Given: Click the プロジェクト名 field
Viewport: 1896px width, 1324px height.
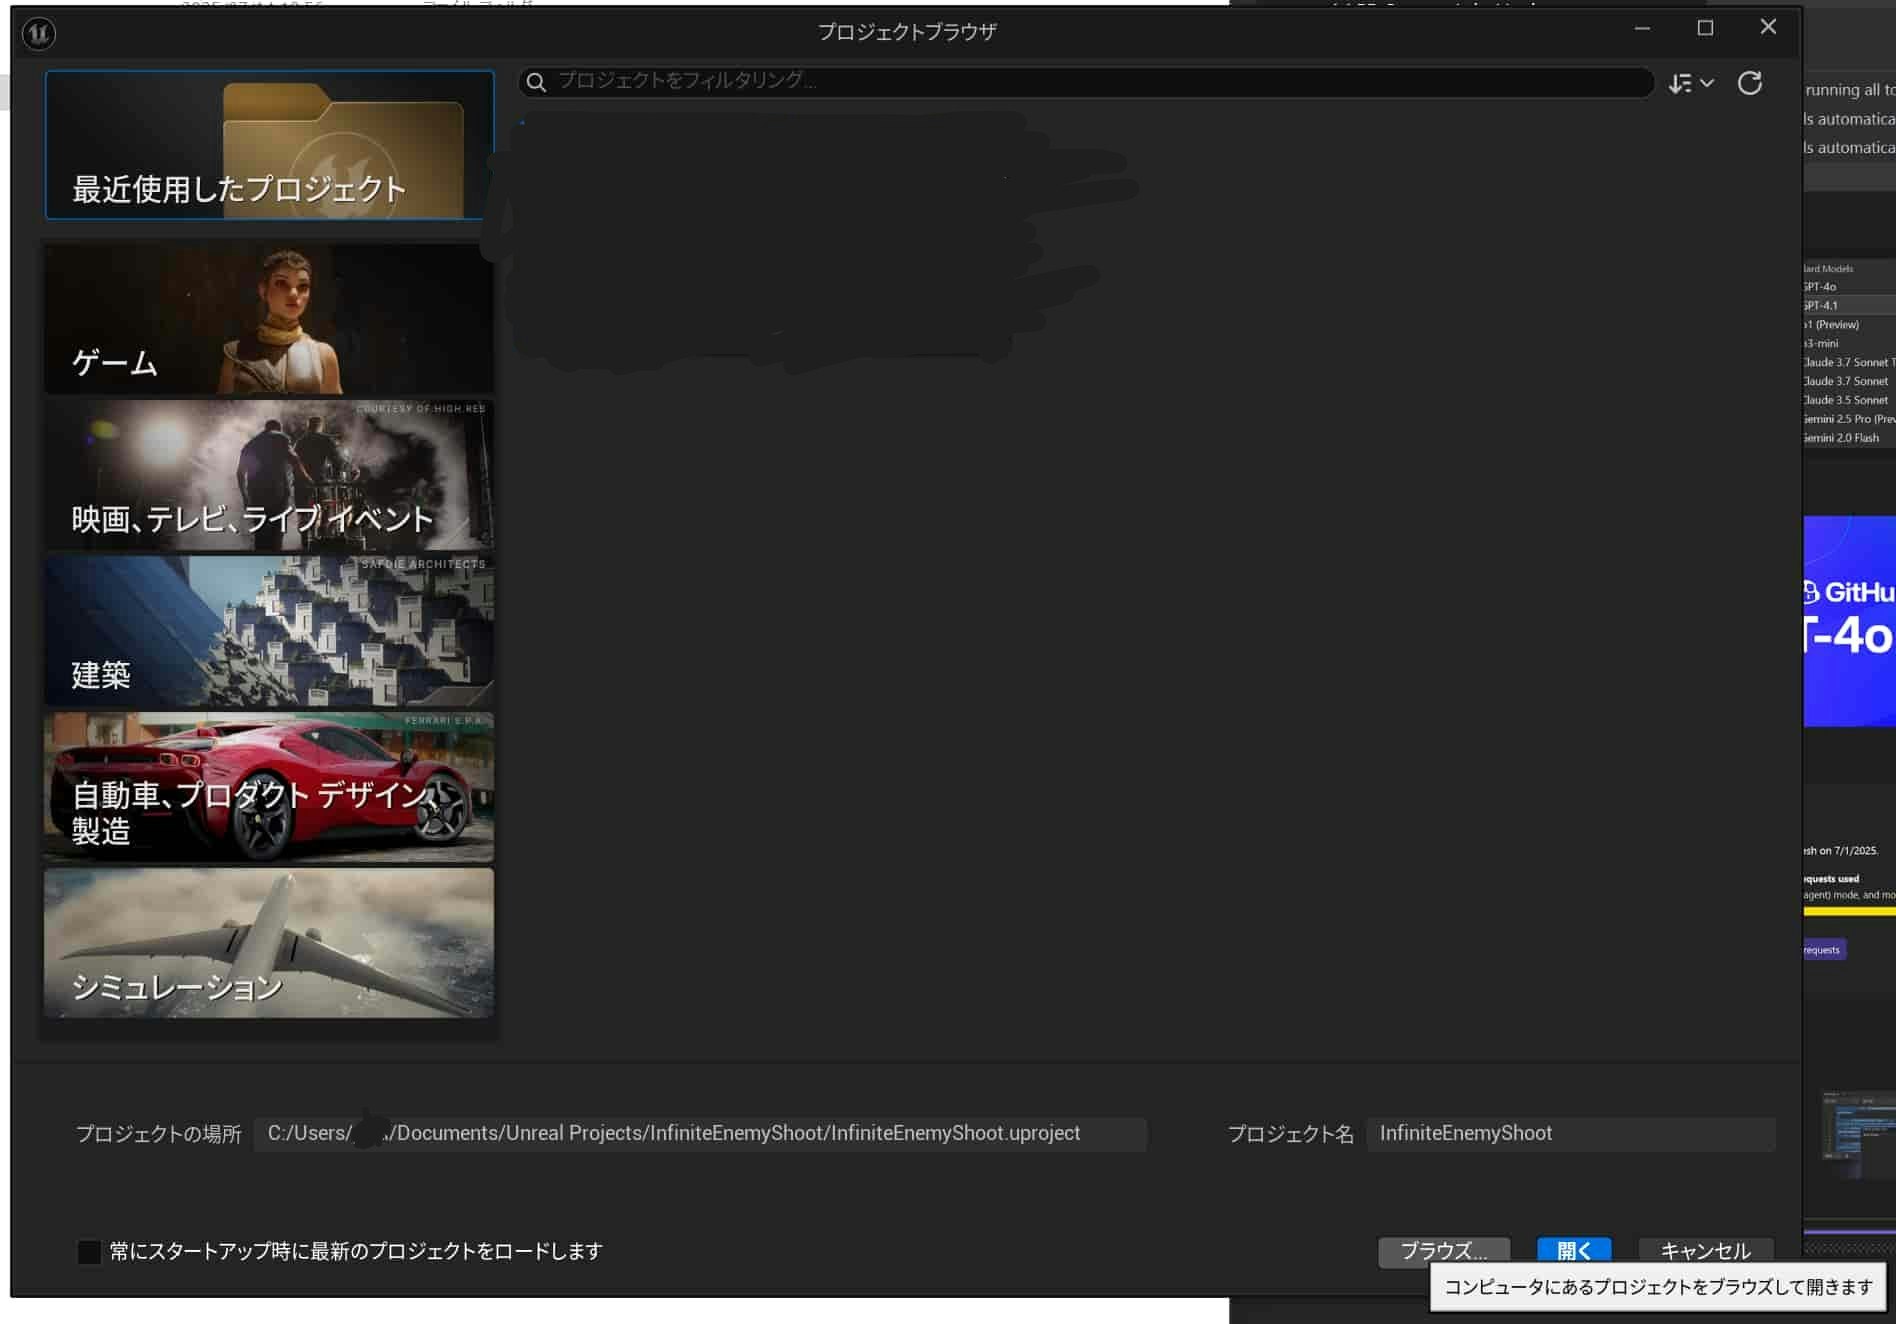Looking at the screenshot, I should [x=1571, y=1134].
